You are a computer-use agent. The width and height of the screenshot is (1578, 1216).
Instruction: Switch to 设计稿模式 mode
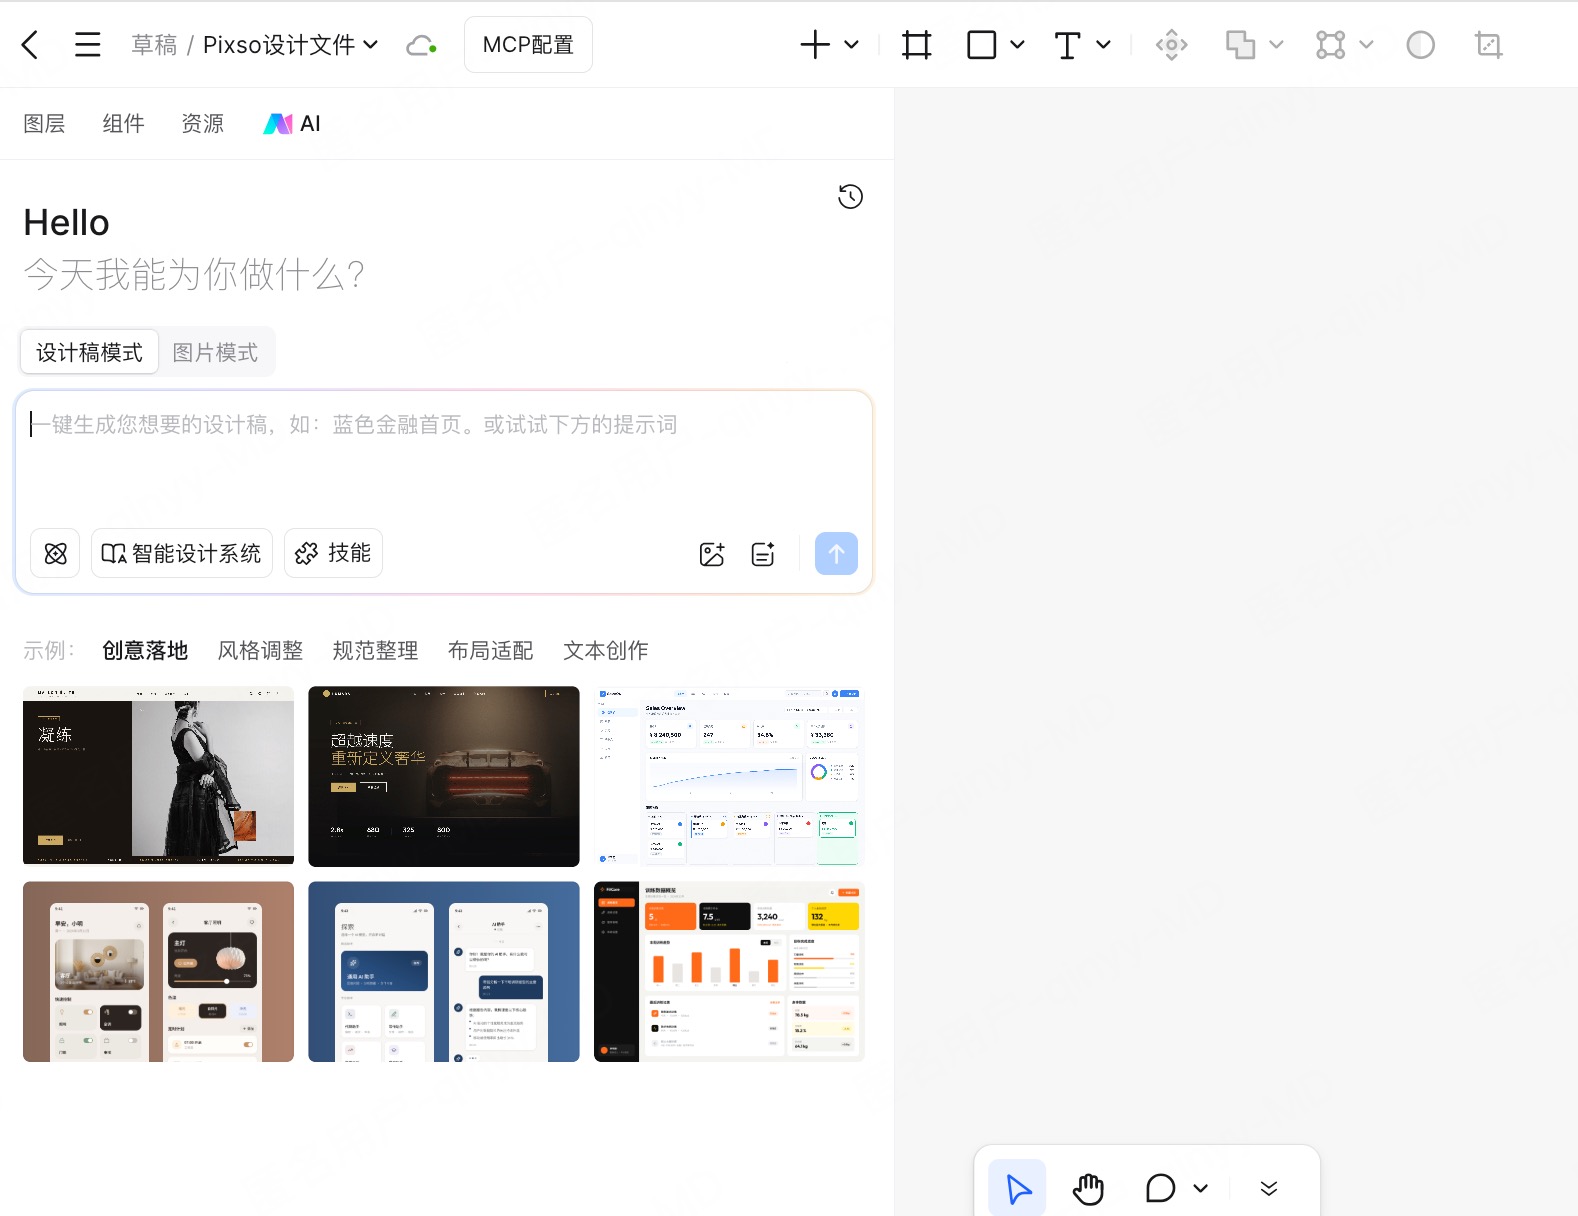coord(90,352)
